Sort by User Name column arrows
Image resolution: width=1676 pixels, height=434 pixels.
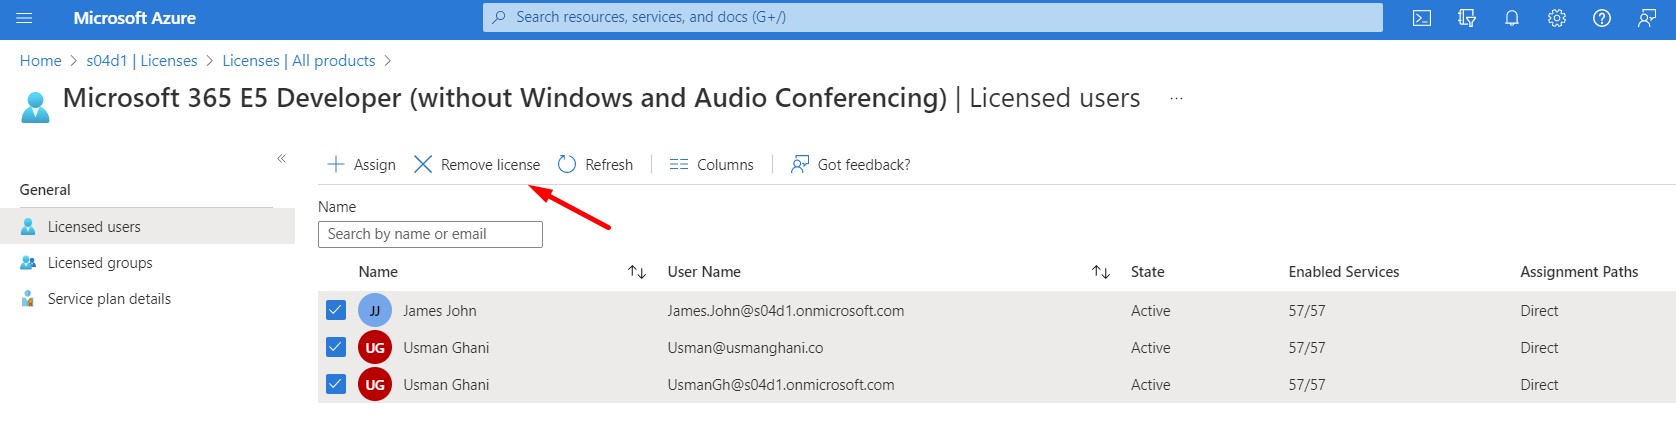click(x=1101, y=272)
